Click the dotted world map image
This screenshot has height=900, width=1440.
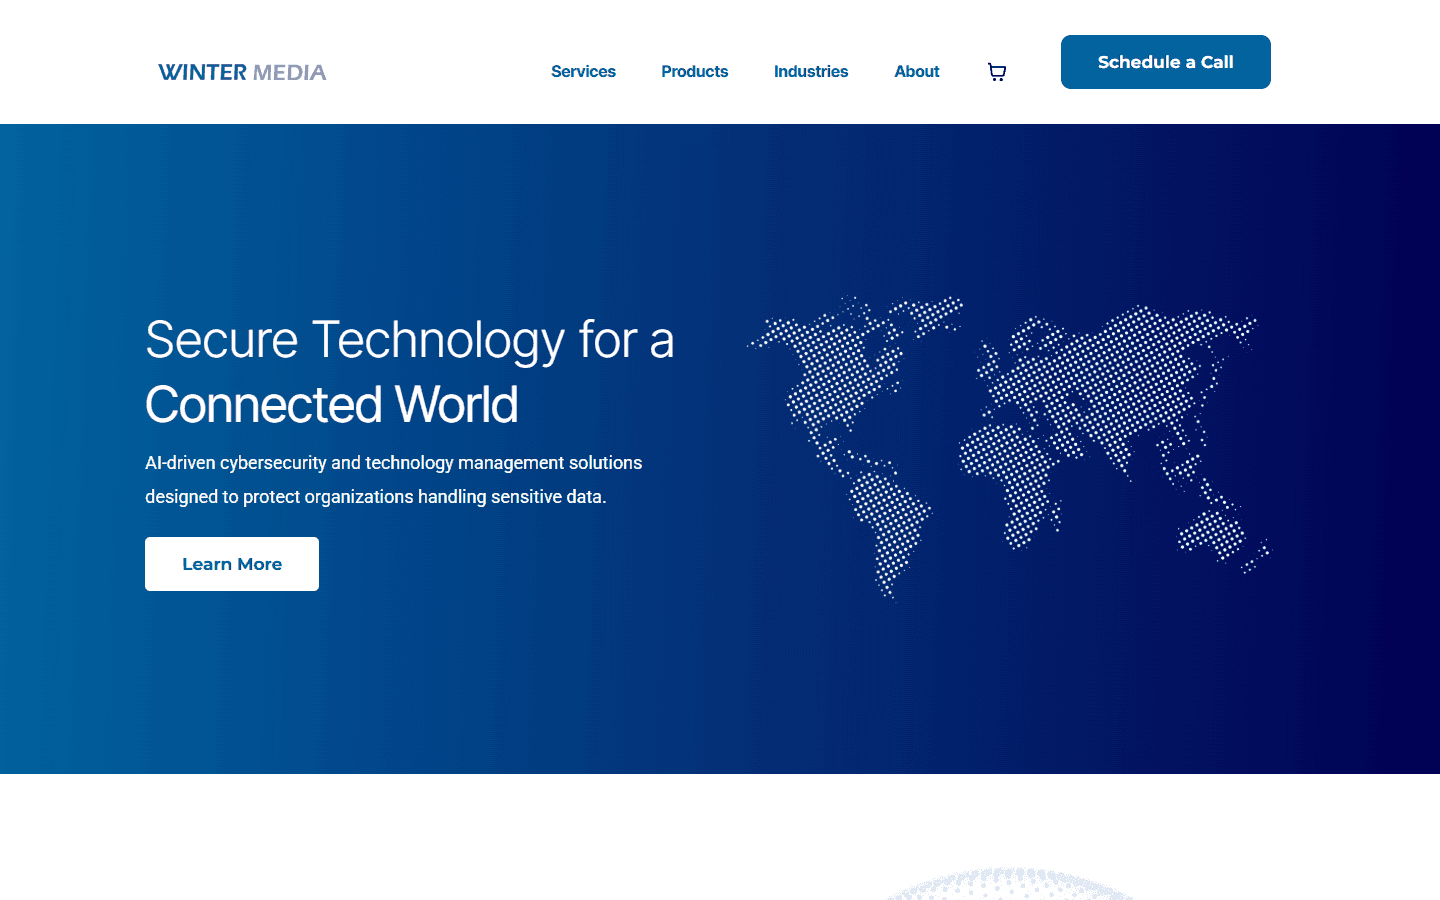click(x=1008, y=449)
